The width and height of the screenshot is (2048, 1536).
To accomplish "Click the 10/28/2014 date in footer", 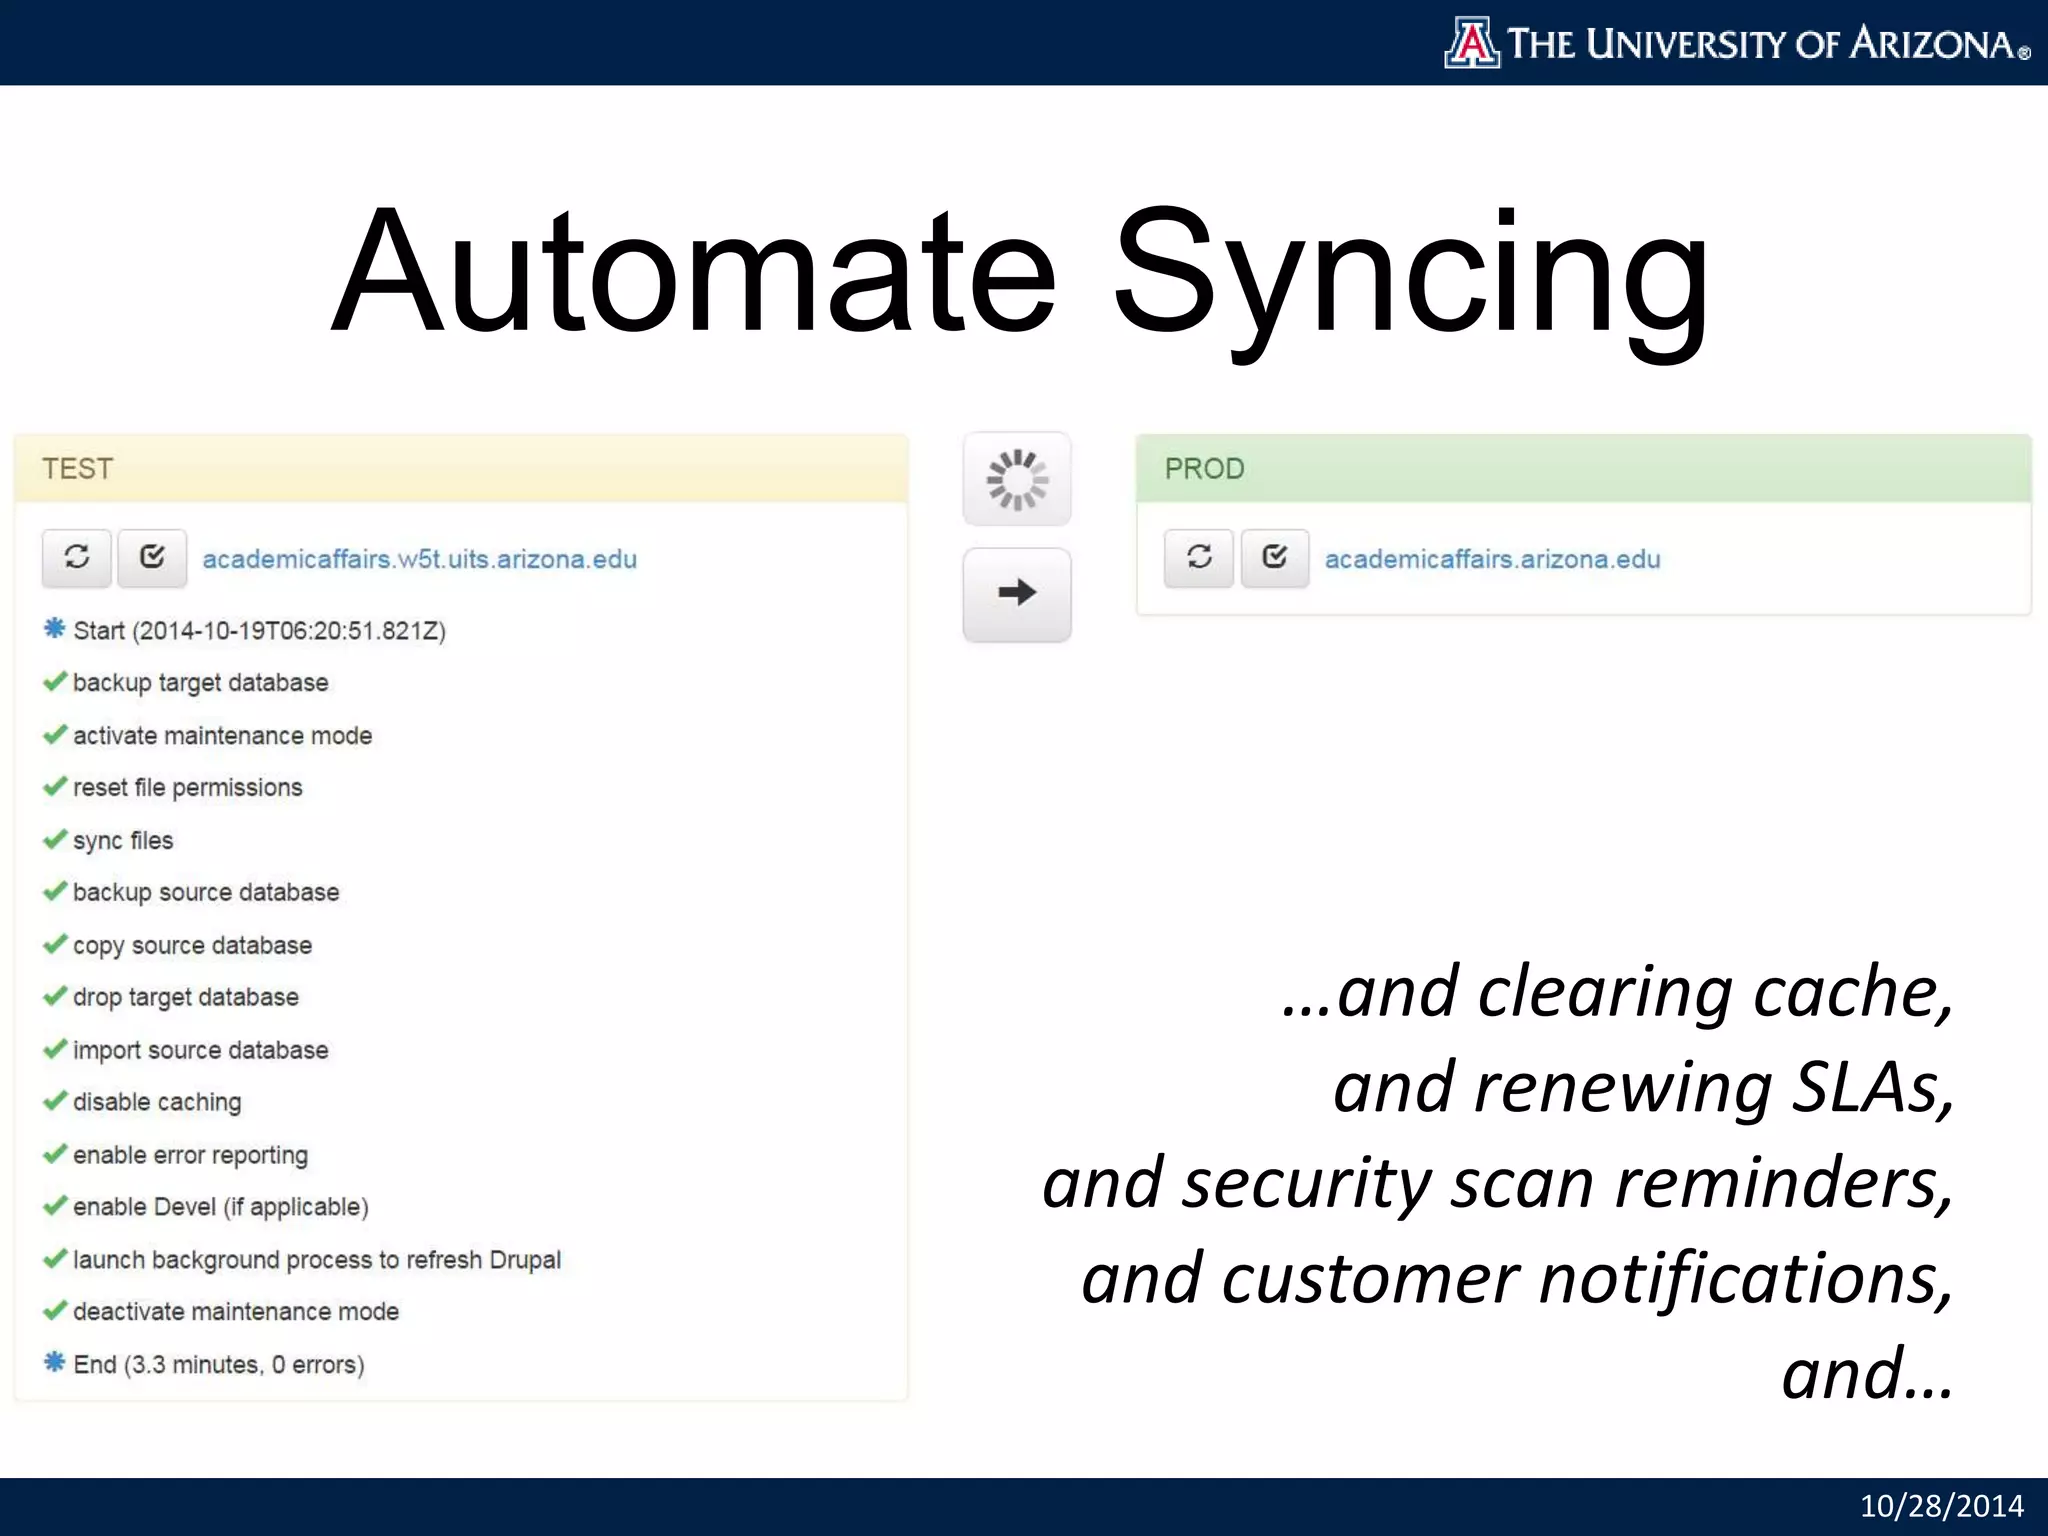I will [1942, 1506].
